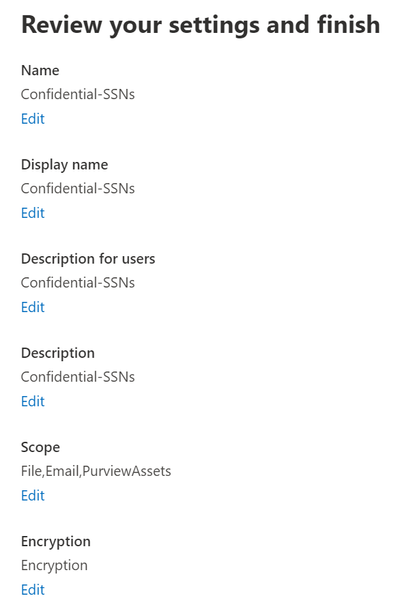Click Edit link below the Description field
This screenshot has height=601, width=400.
click(x=33, y=402)
